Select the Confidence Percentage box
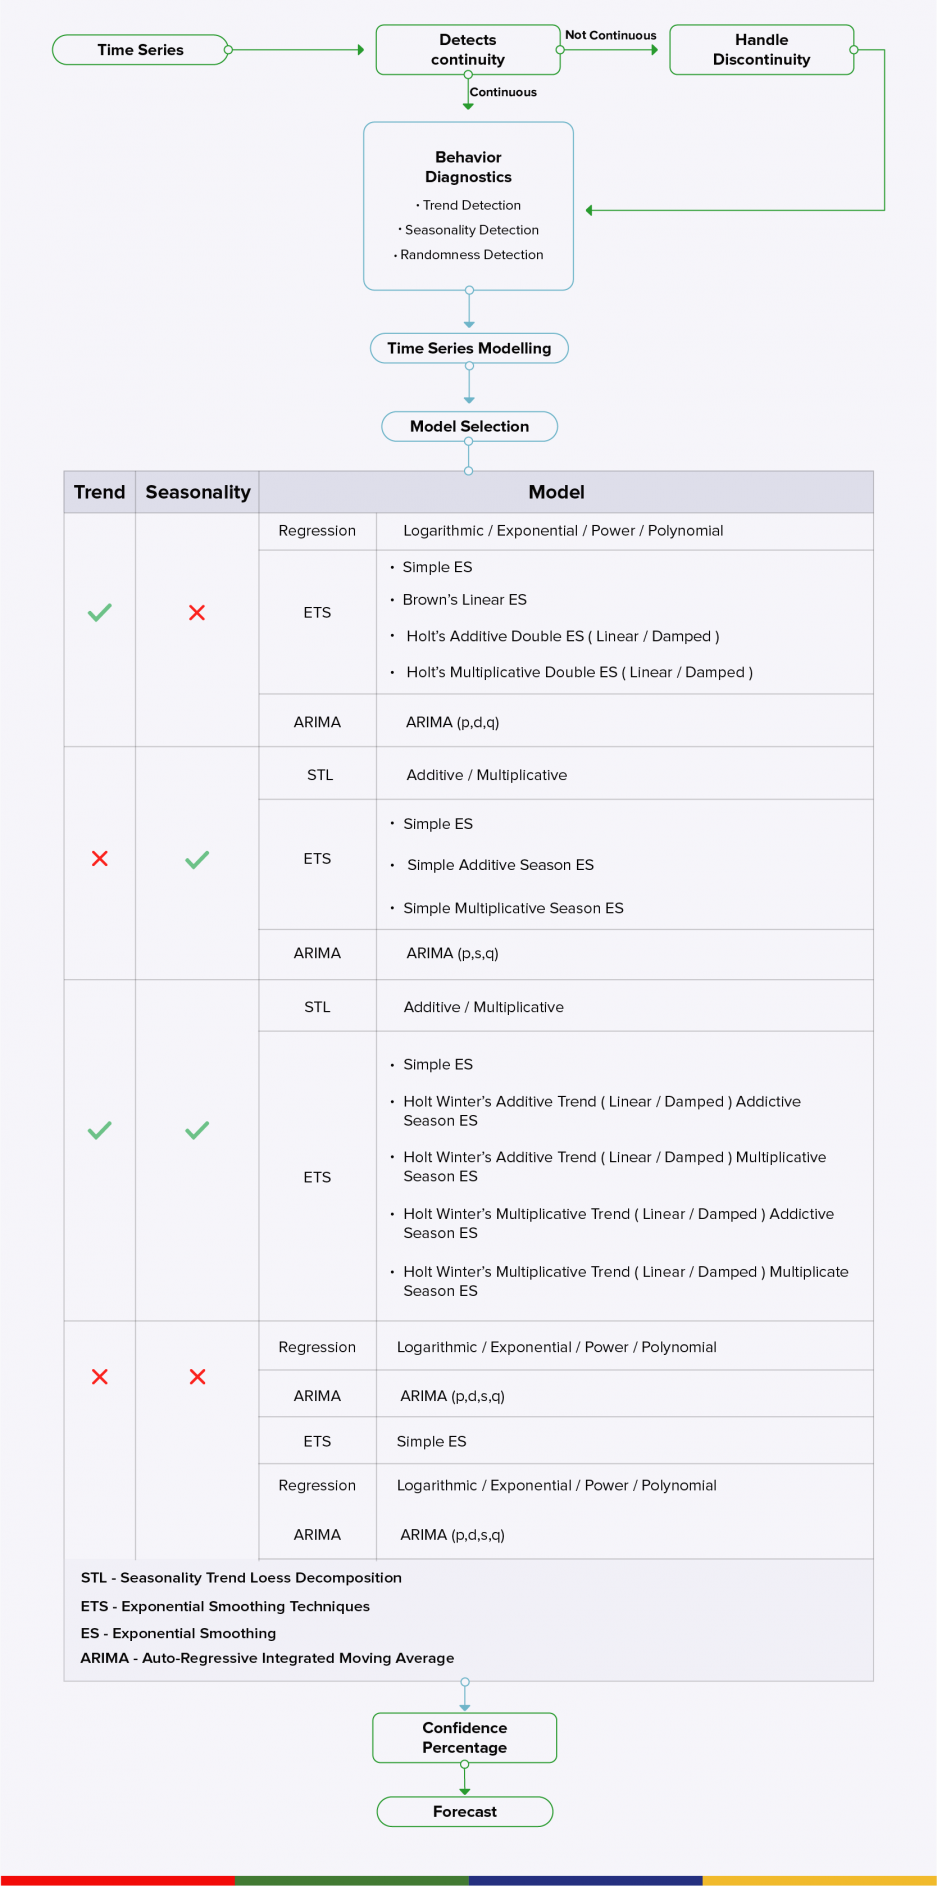This screenshot has width=937, height=1886. (464, 1737)
